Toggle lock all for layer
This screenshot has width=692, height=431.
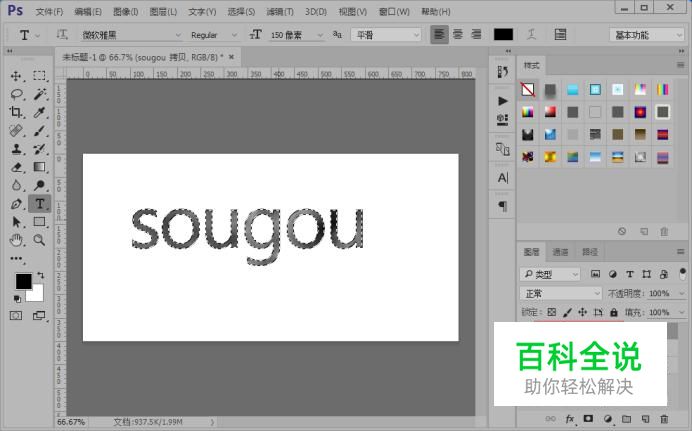point(614,312)
